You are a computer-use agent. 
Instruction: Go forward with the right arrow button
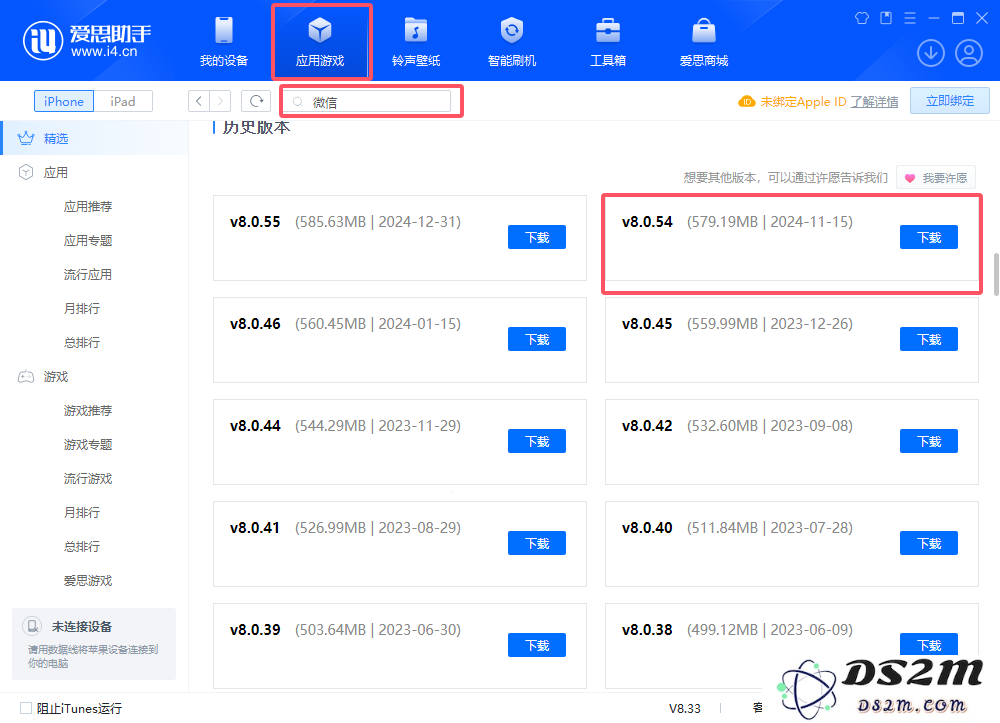(220, 101)
